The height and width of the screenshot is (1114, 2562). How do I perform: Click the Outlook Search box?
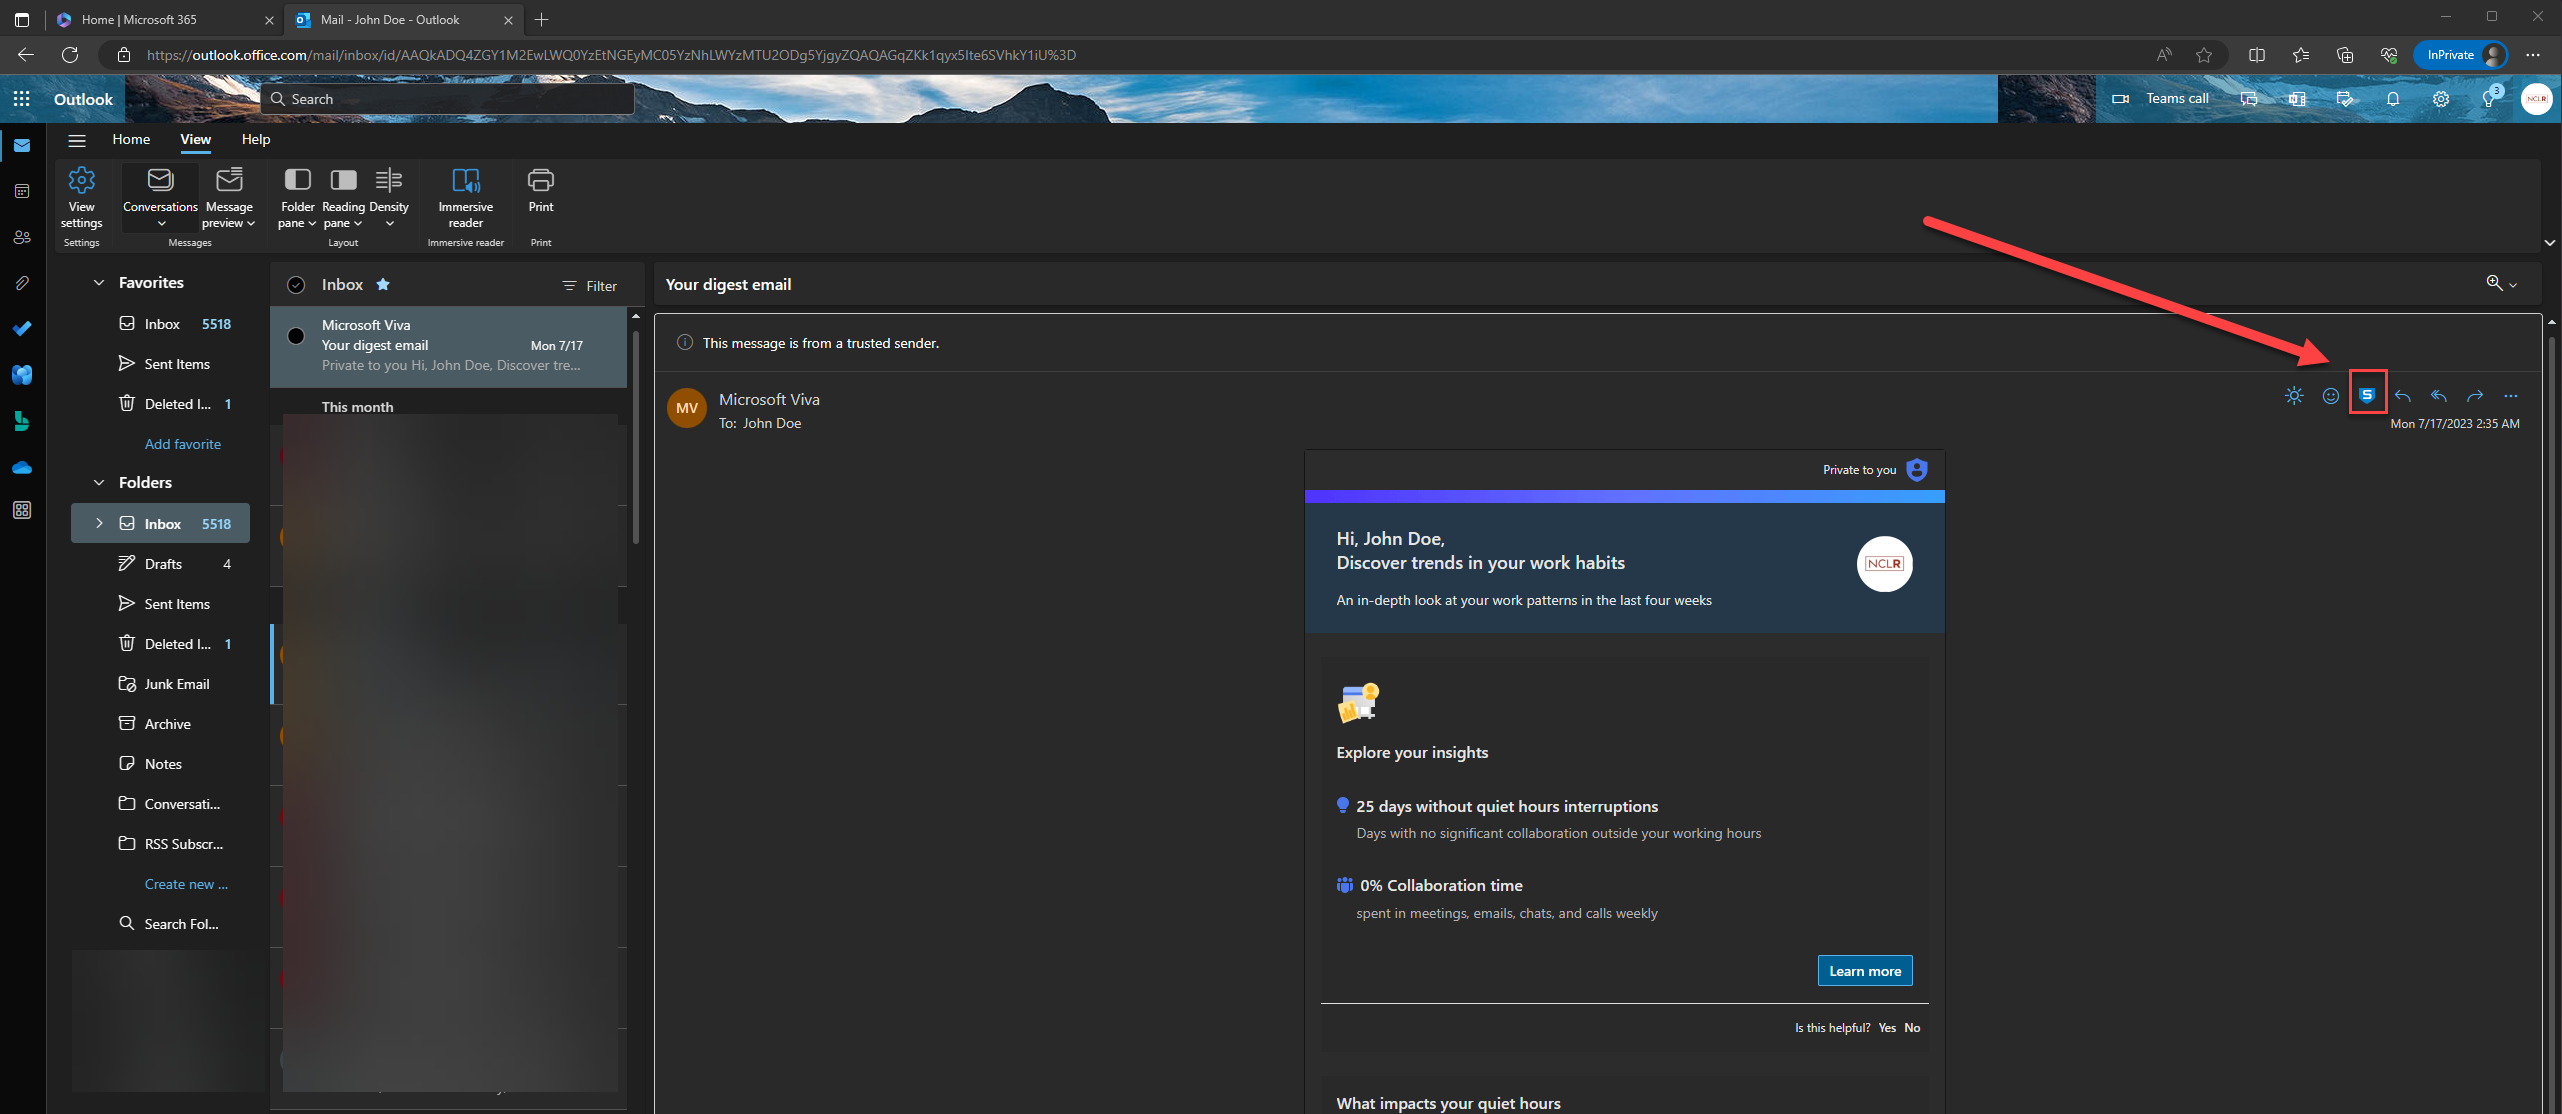(447, 99)
